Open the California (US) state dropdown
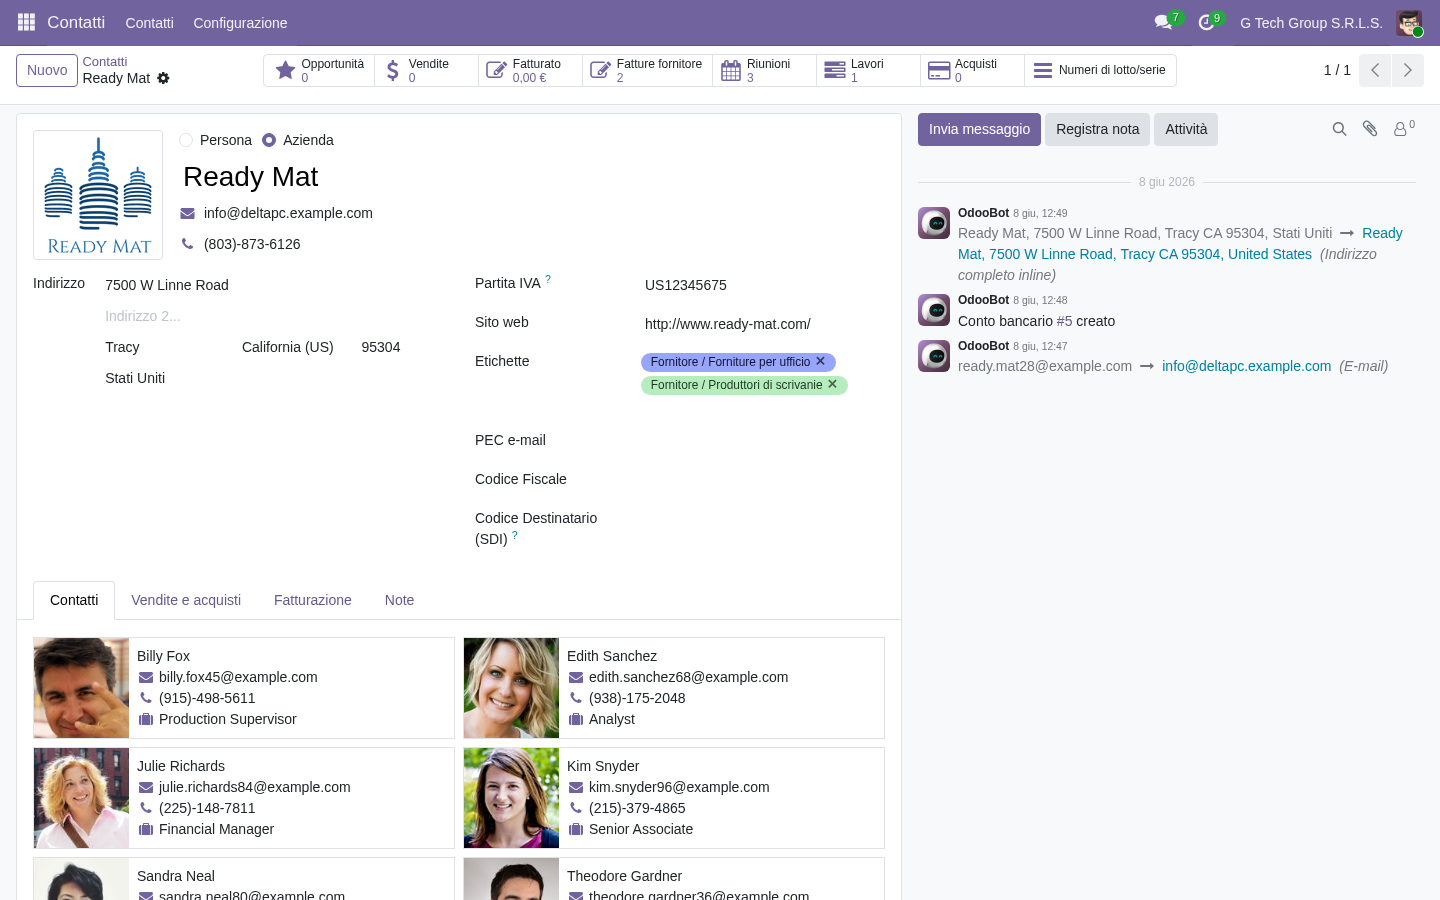Image resolution: width=1440 pixels, height=900 pixels. click(294, 347)
